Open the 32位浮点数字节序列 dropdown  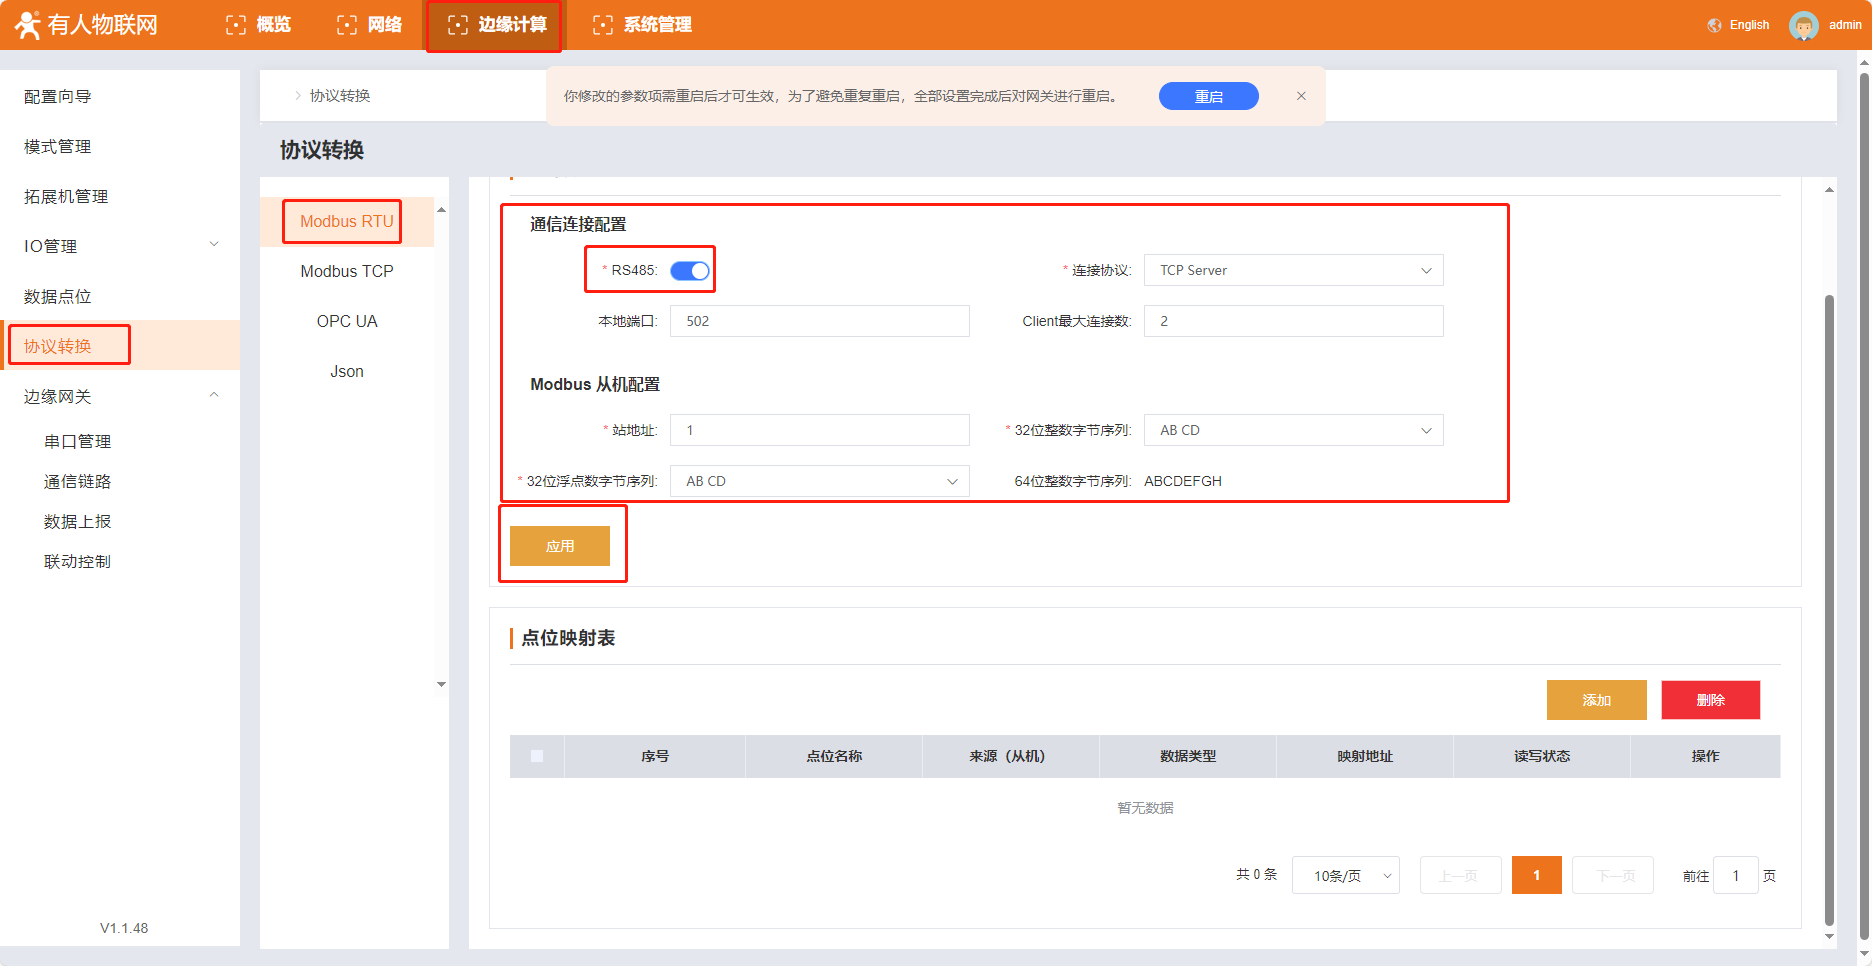tap(819, 481)
